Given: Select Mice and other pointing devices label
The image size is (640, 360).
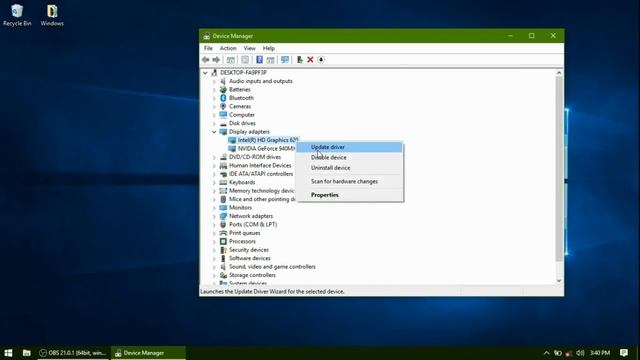Looking at the screenshot, I should pyautogui.click(x=262, y=199).
